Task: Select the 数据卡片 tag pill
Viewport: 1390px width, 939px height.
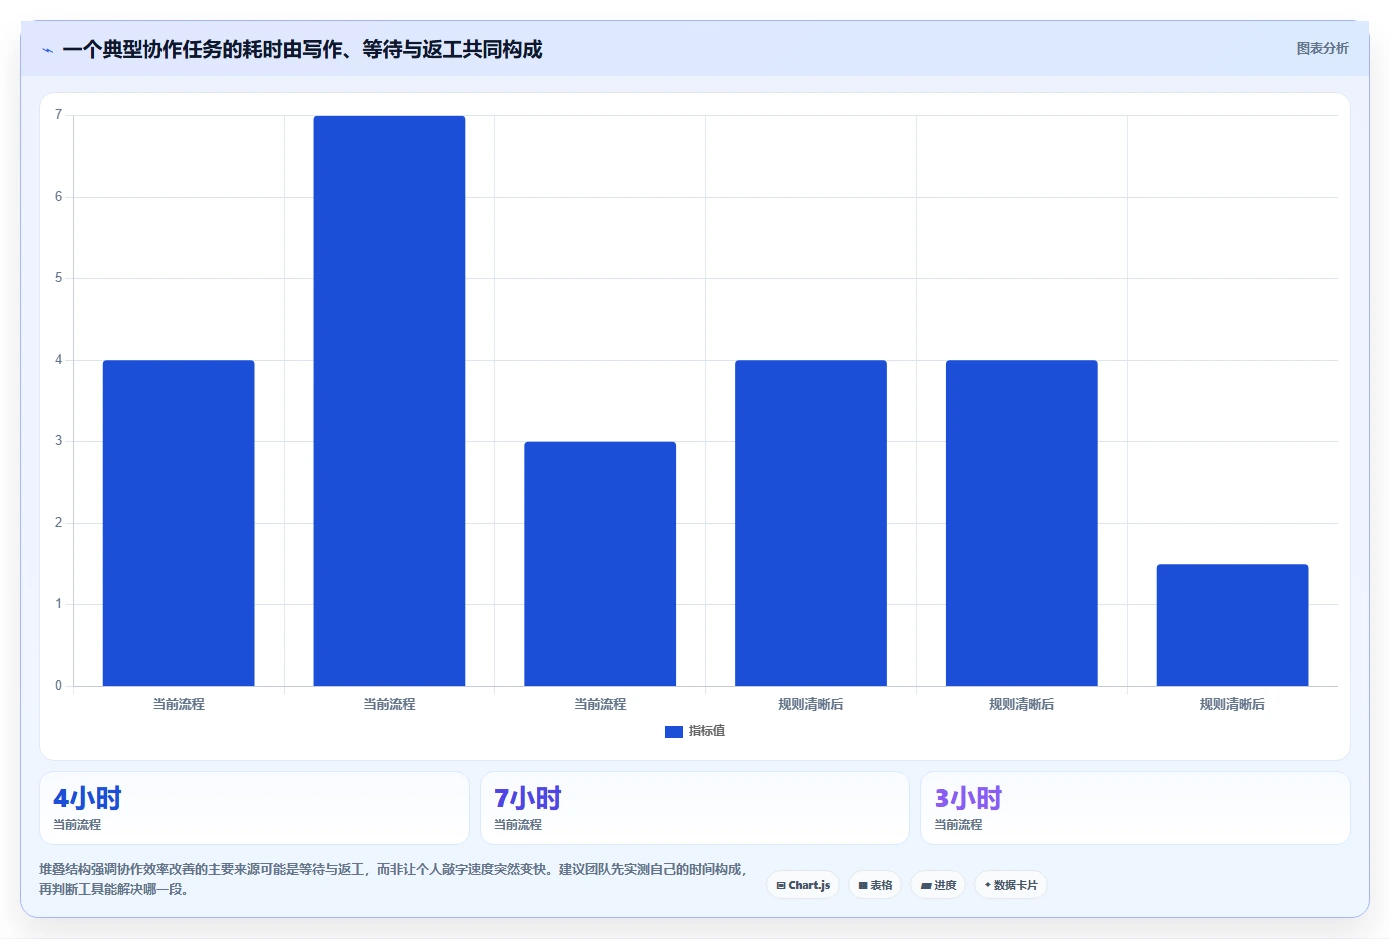Action: 1011,885
